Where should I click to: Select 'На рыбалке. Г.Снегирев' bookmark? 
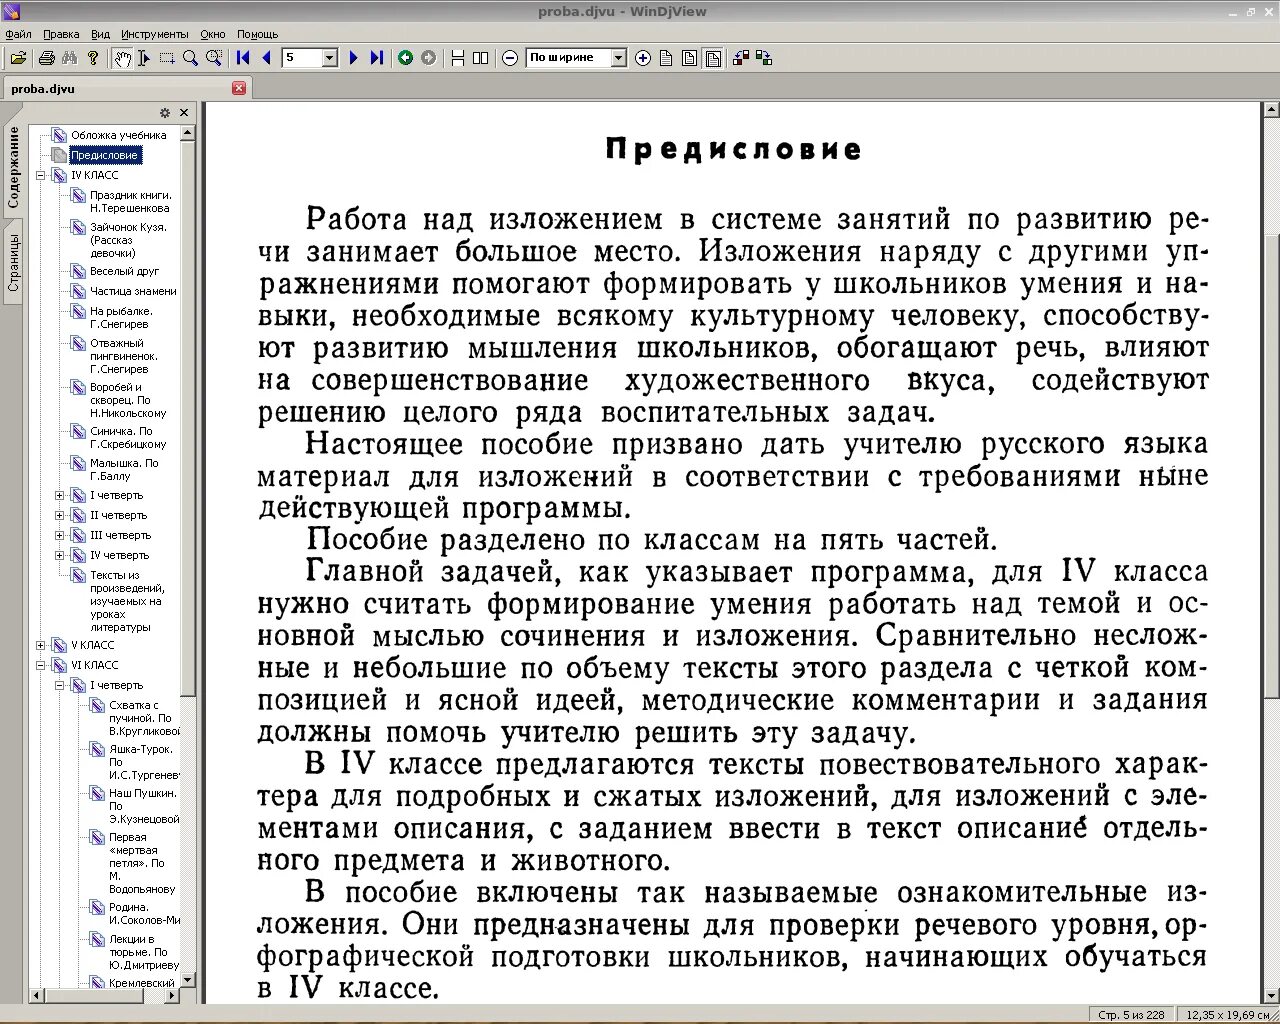click(x=122, y=318)
